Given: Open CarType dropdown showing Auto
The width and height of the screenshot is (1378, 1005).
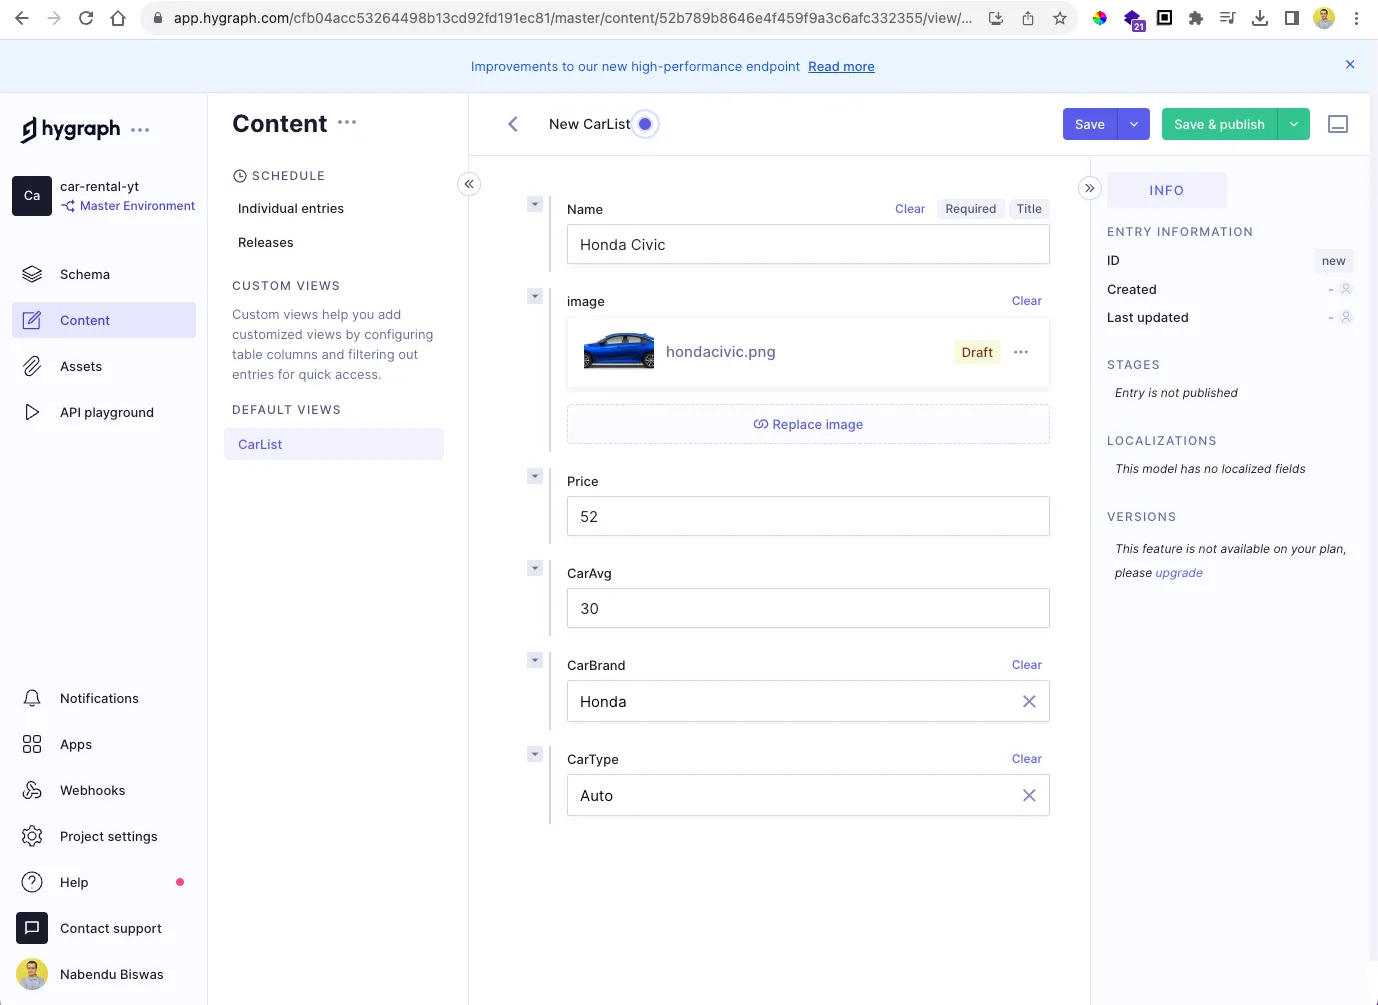Looking at the screenshot, I should (808, 795).
